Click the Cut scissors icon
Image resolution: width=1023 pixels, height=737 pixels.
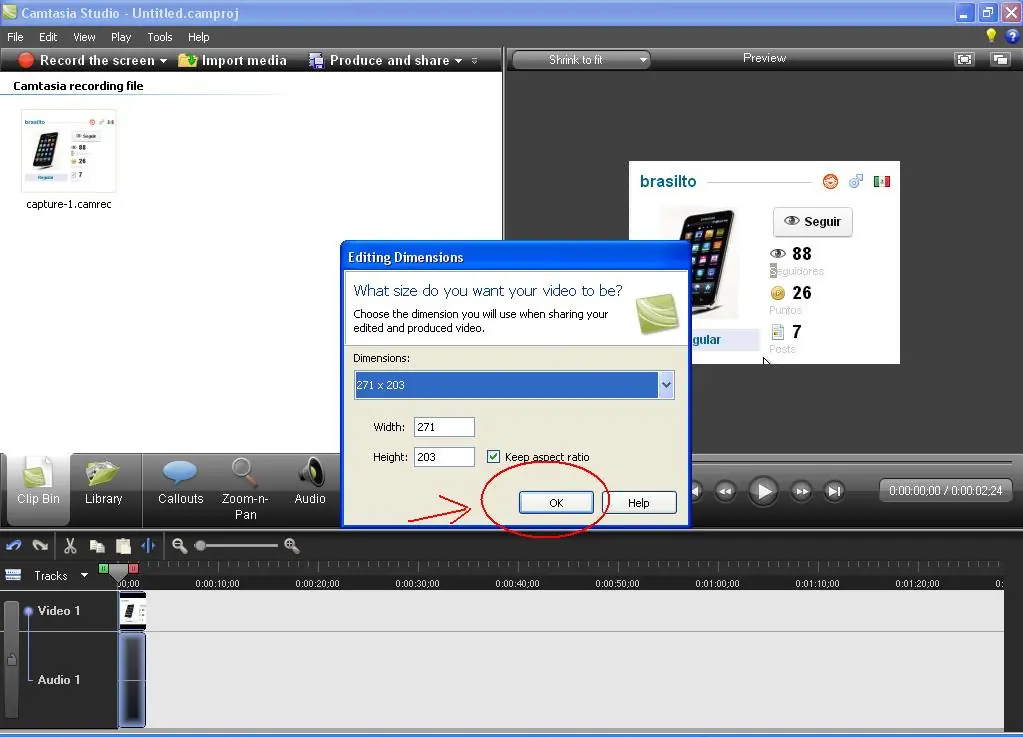70,545
